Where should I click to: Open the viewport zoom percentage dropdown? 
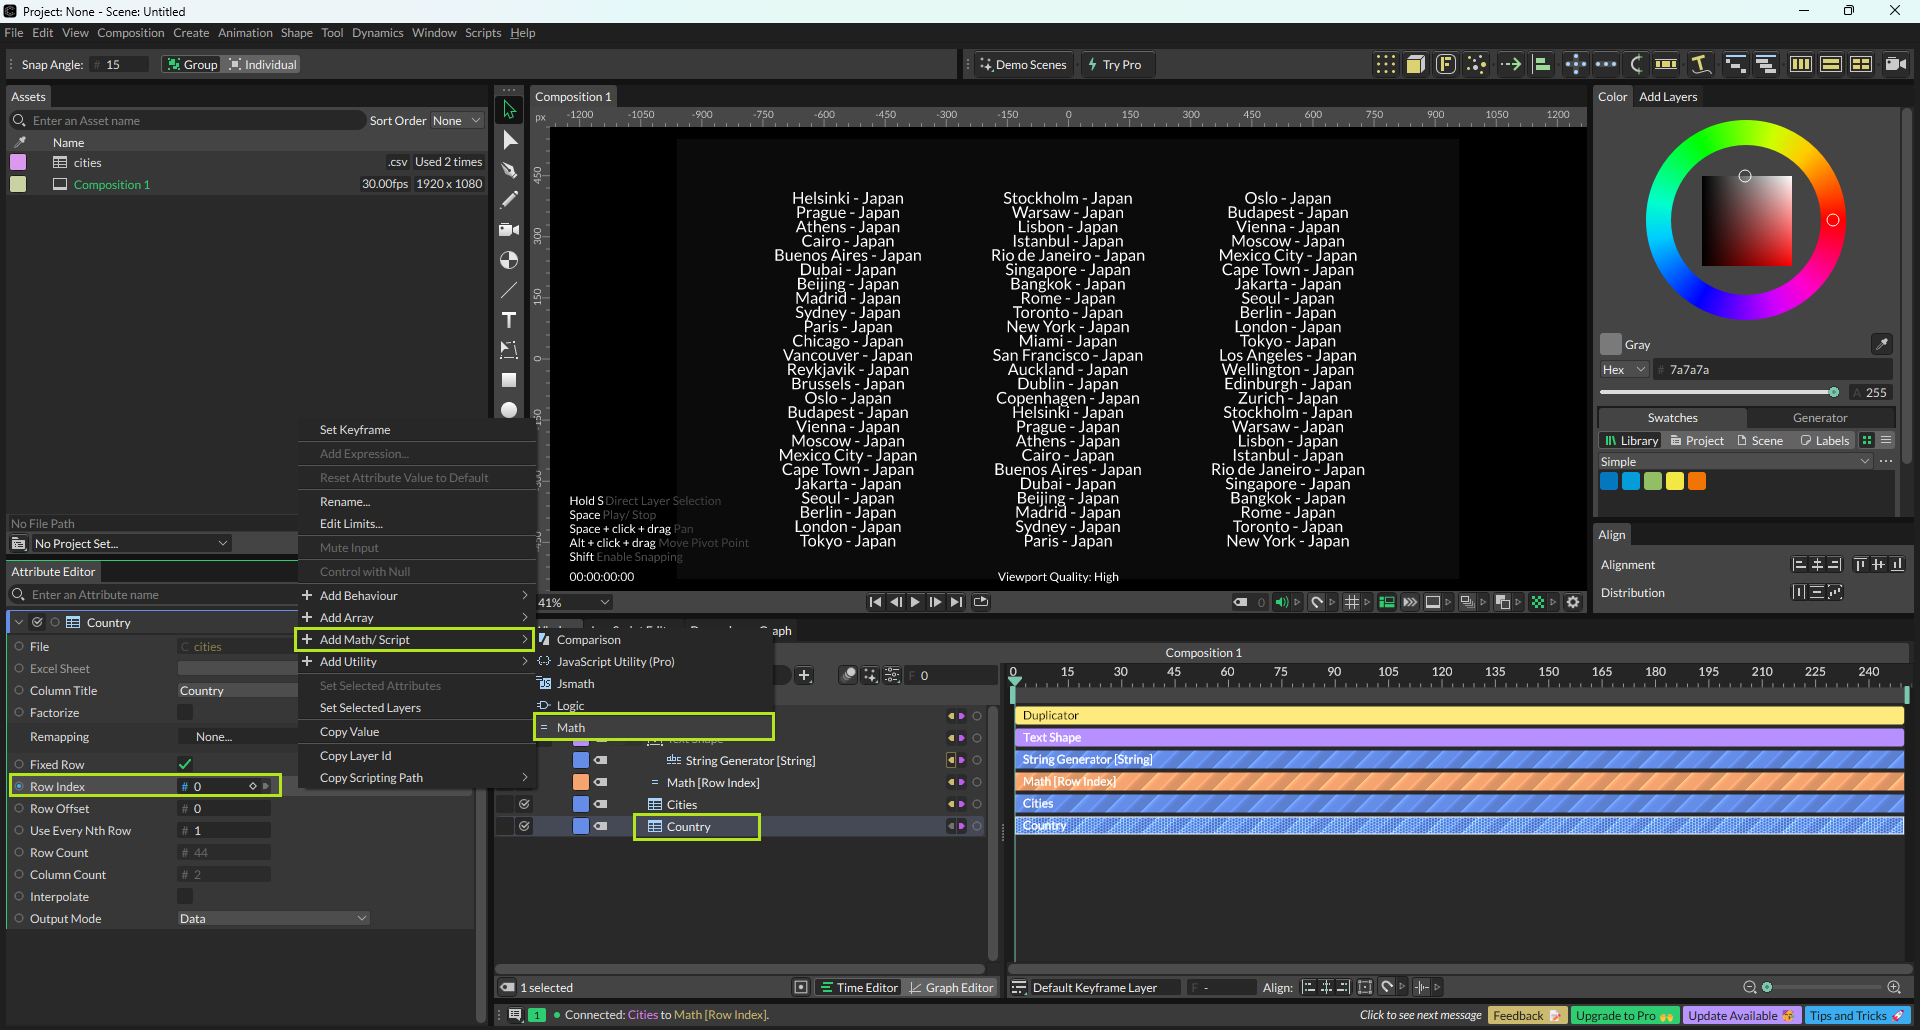point(574,602)
